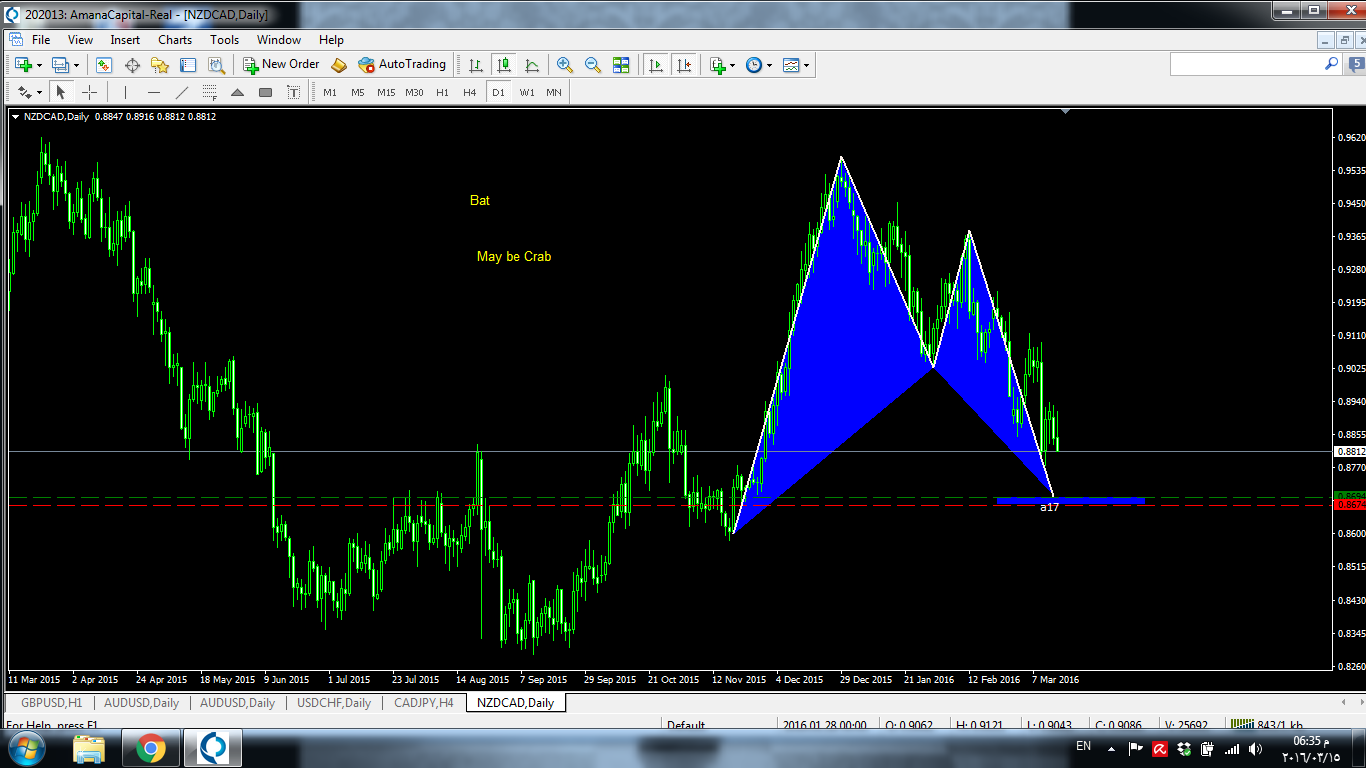1366x768 pixels.
Task: Open the Windows Start menu
Action: (25, 748)
